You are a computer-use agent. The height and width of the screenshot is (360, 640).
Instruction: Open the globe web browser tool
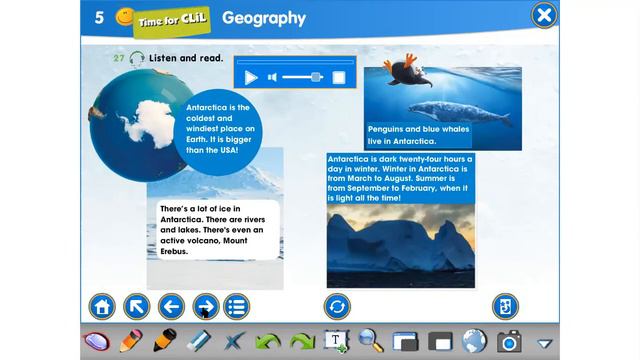click(x=474, y=341)
